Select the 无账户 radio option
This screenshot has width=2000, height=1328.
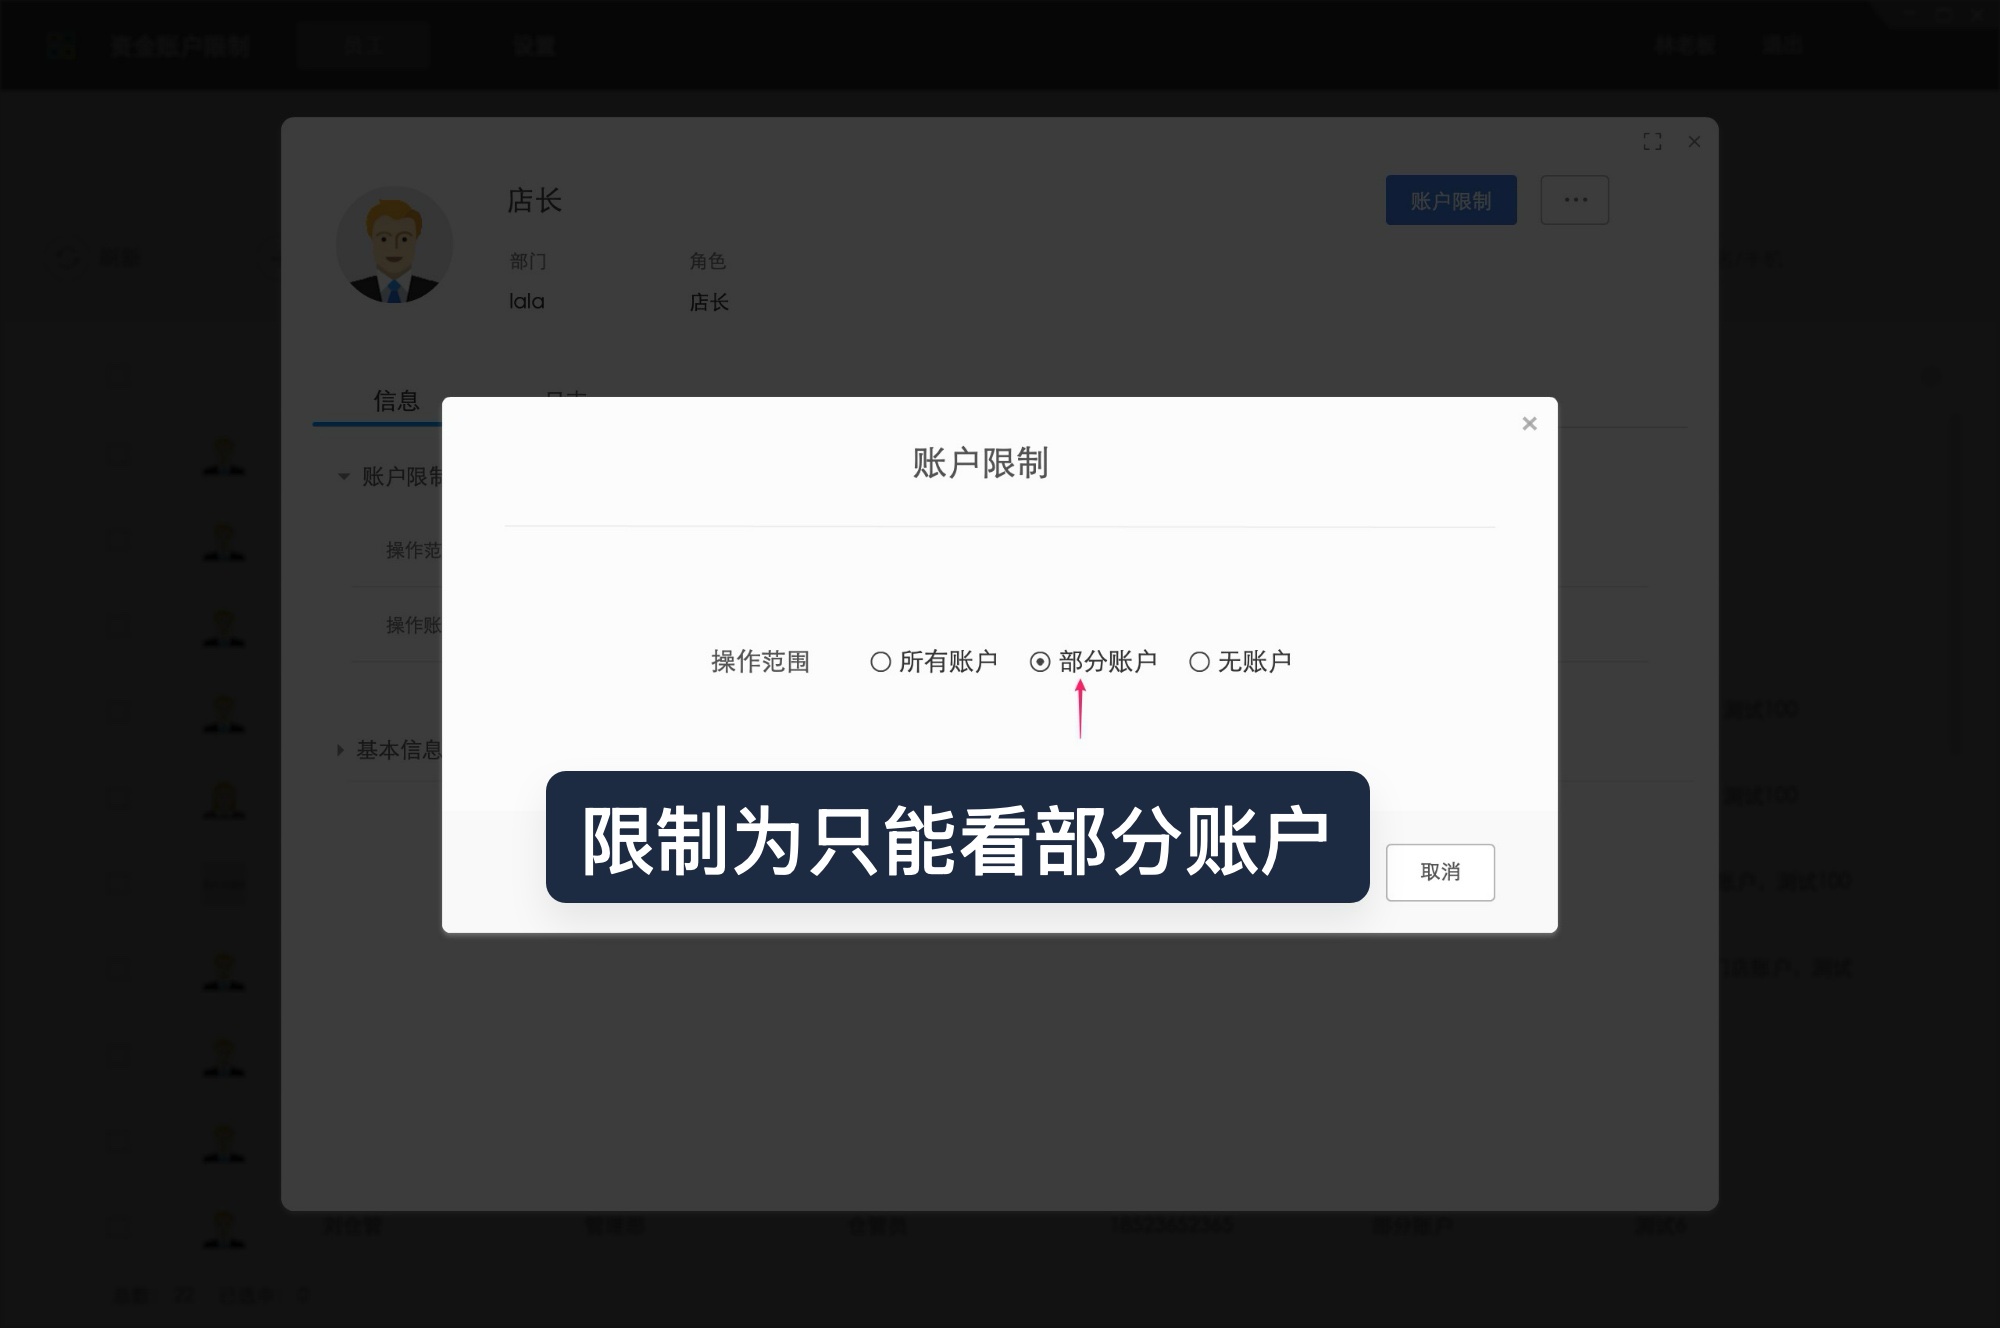pyautogui.click(x=1199, y=660)
